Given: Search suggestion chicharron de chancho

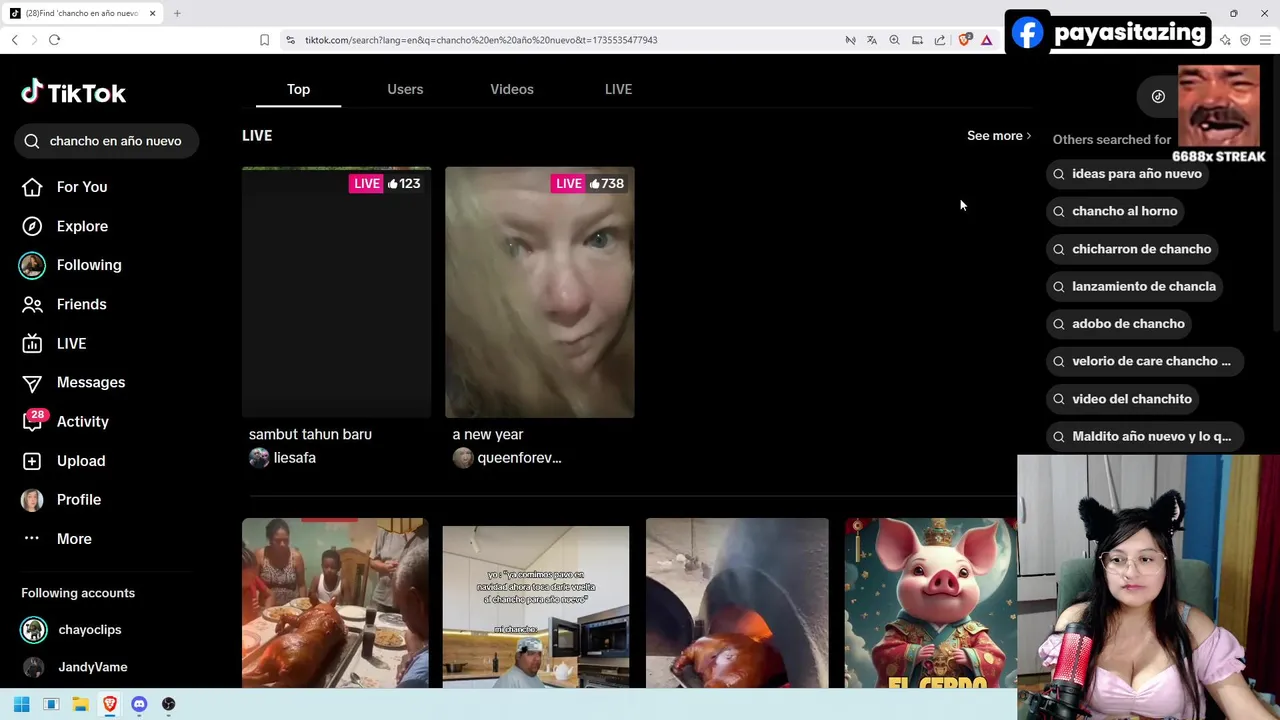Looking at the screenshot, I should pos(1131,249).
